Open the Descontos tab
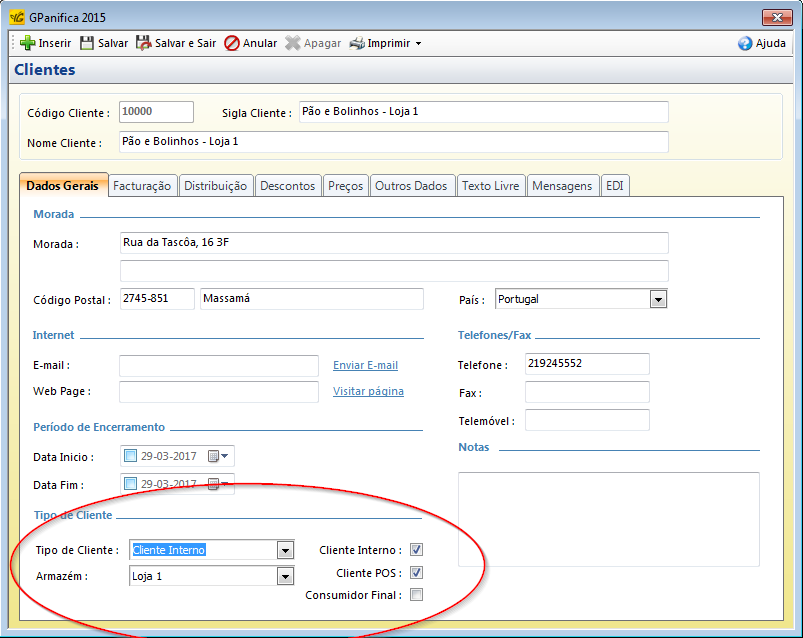The width and height of the screenshot is (803, 638). (x=288, y=186)
